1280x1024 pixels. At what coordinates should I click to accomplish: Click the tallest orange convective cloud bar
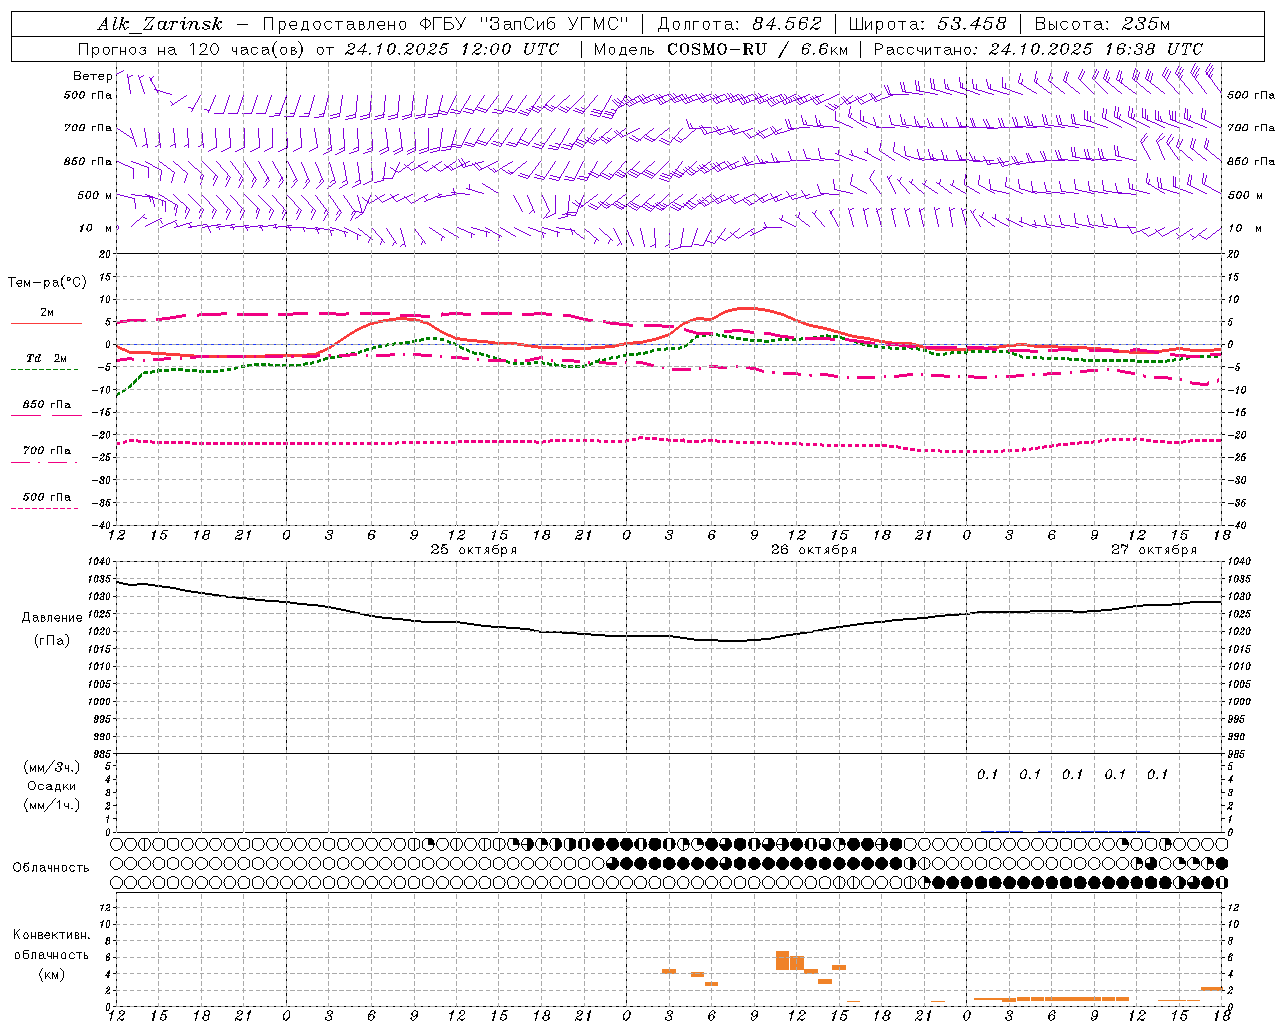783,960
